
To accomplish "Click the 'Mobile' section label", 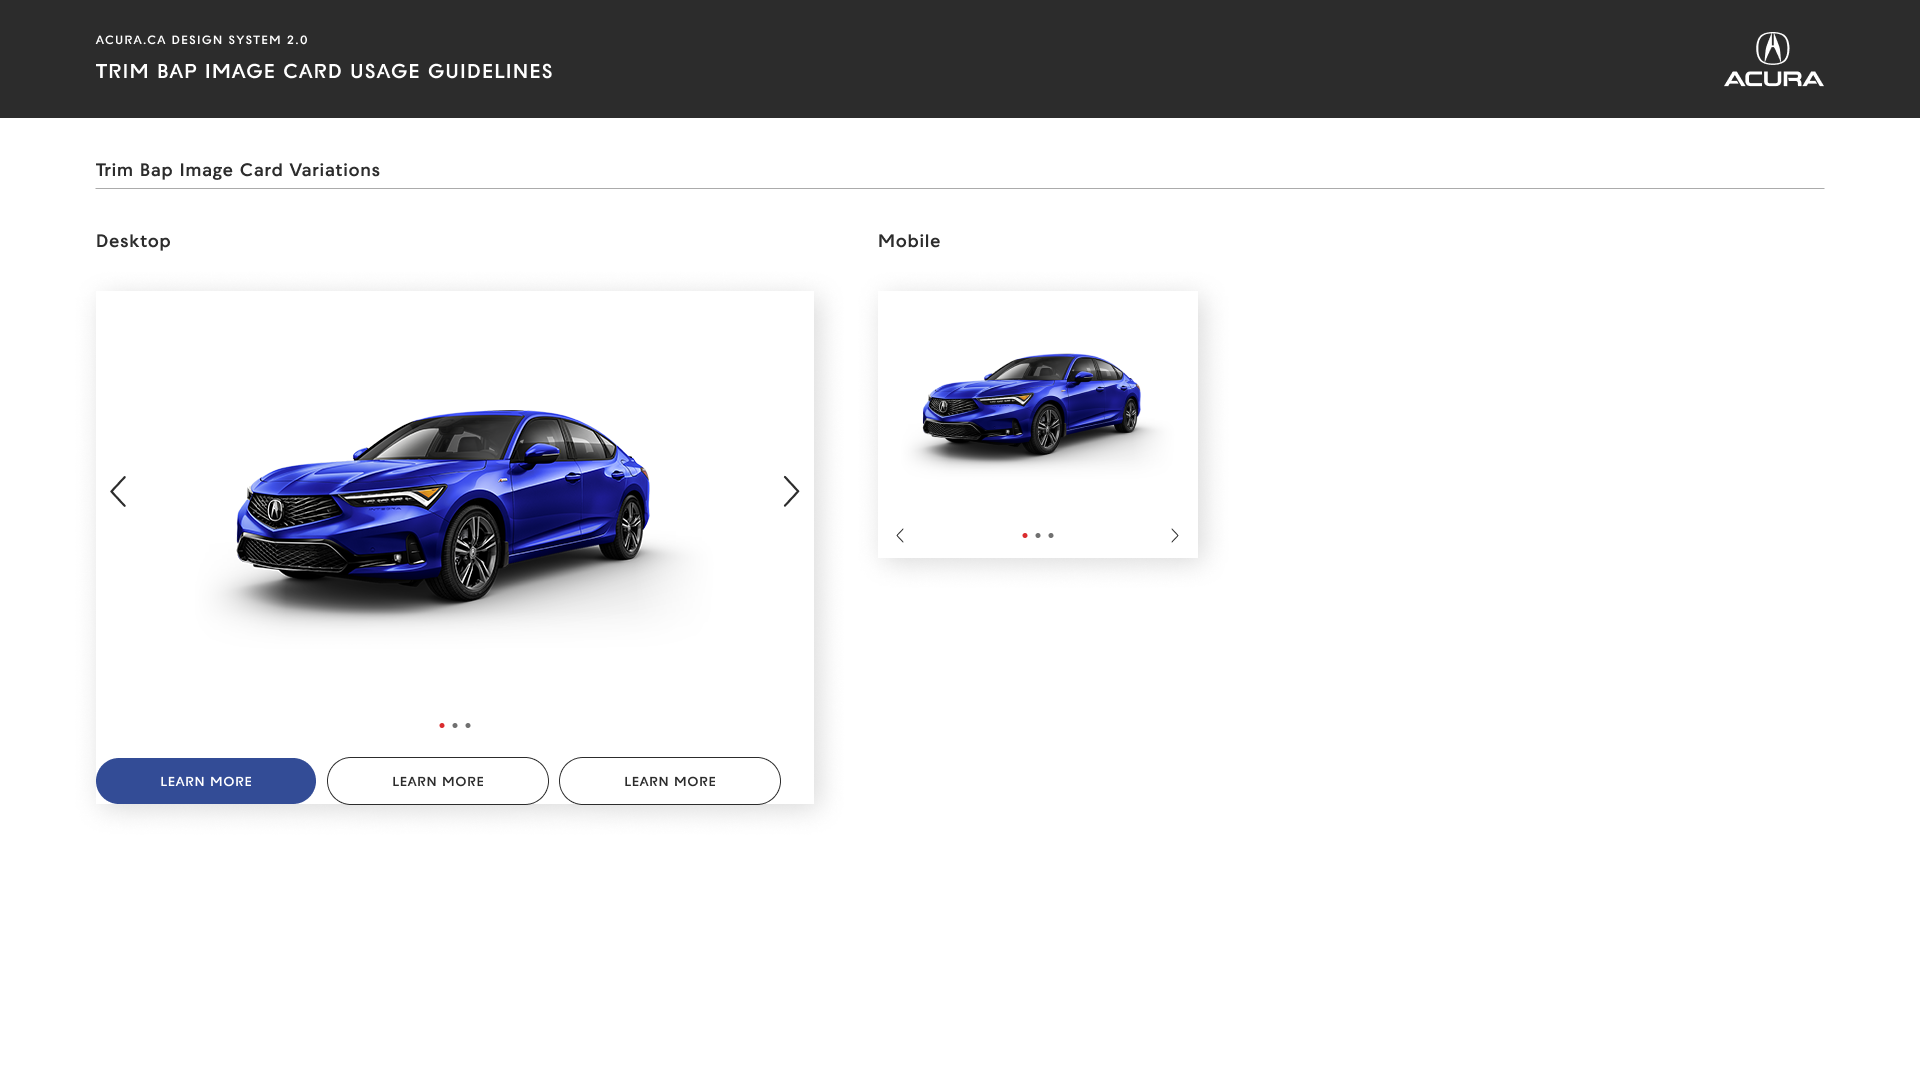I will pos(909,241).
